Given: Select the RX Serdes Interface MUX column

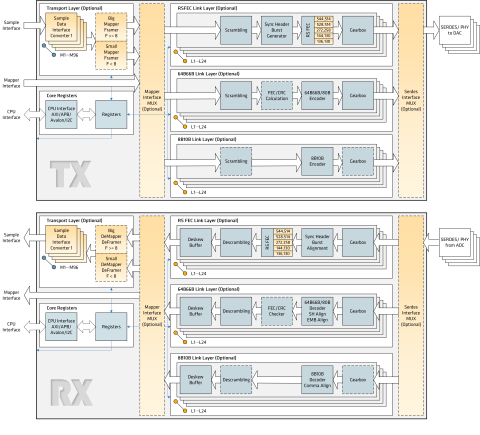Looking at the screenshot, I should [x=411, y=316].
